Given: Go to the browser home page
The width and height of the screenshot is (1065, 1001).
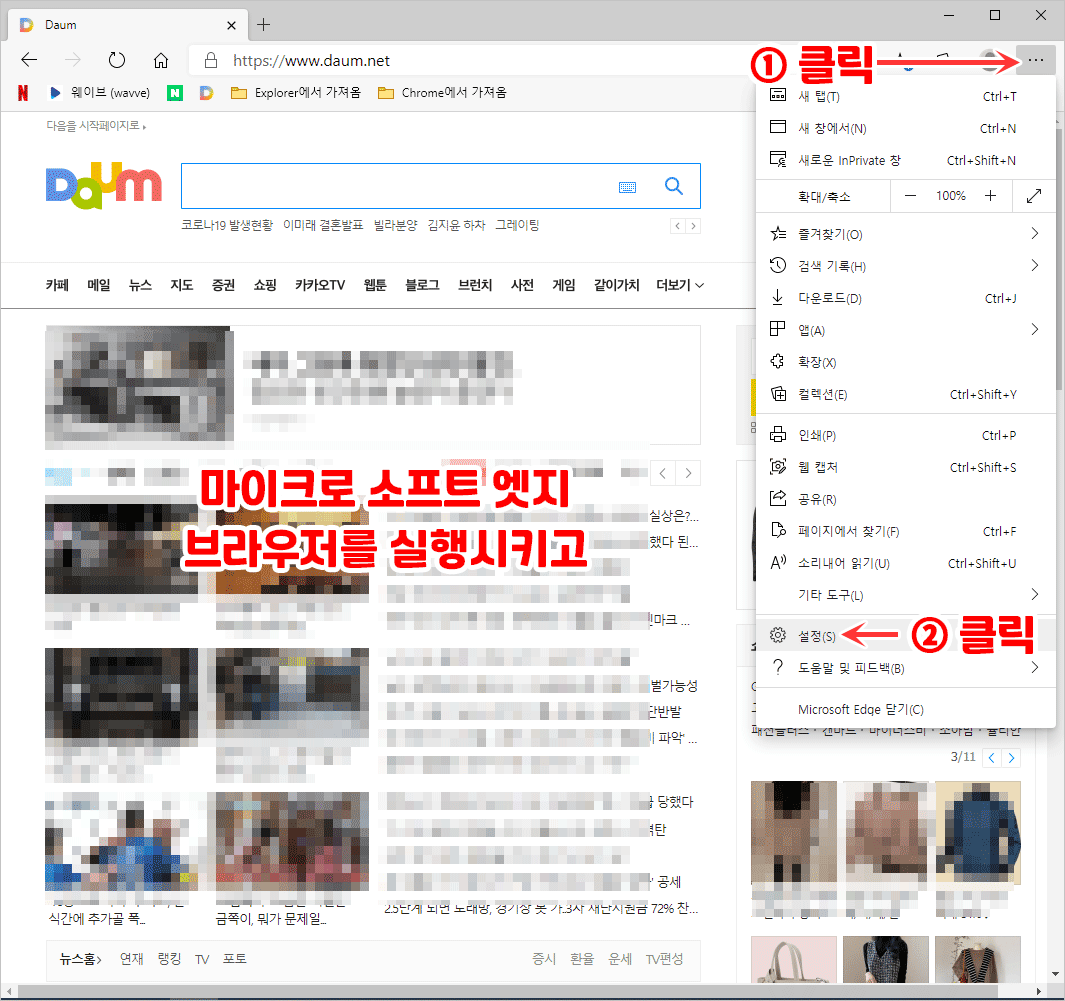Looking at the screenshot, I should [160, 60].
